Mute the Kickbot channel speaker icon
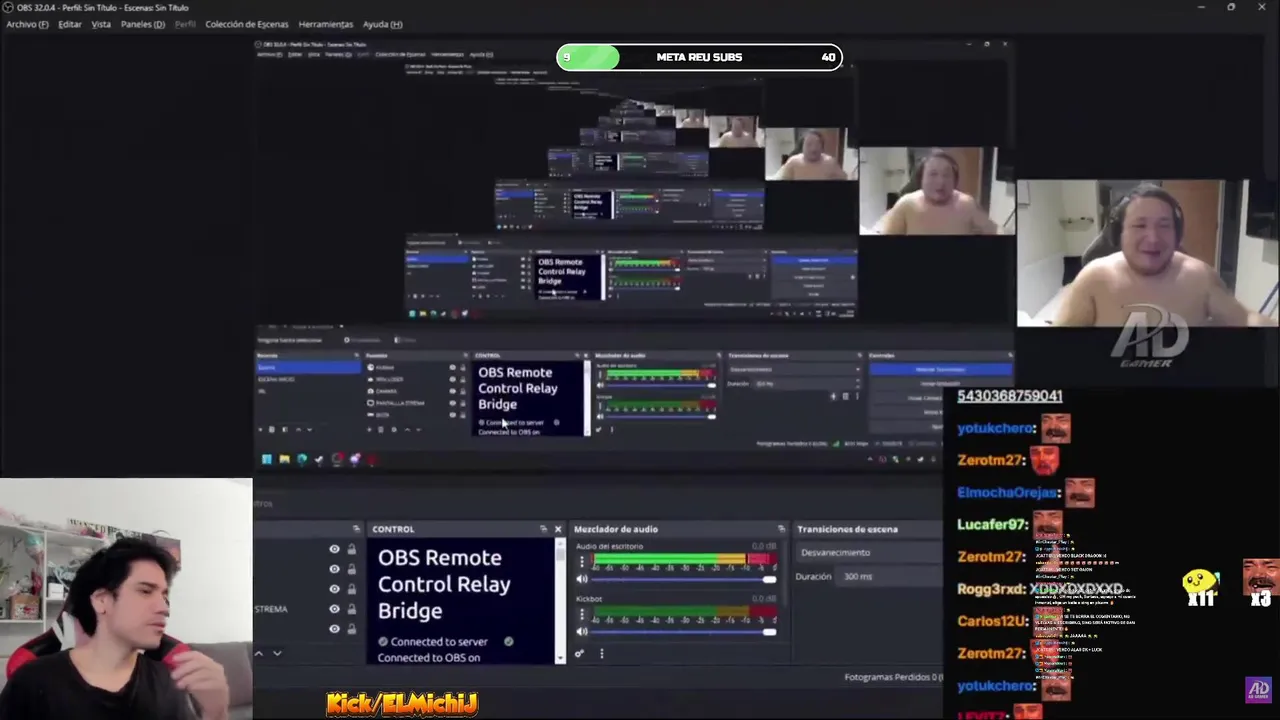The width and height of the screenshot is (1280, 720). pyautogui.click(x=582, y=631)
